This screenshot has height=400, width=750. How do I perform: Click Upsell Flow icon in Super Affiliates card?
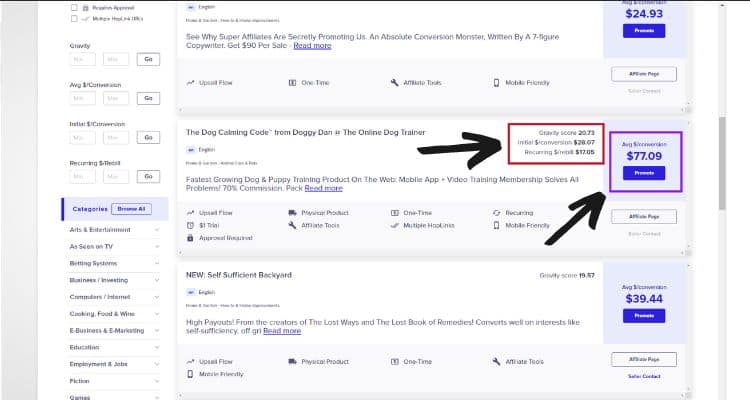(190, 83)
